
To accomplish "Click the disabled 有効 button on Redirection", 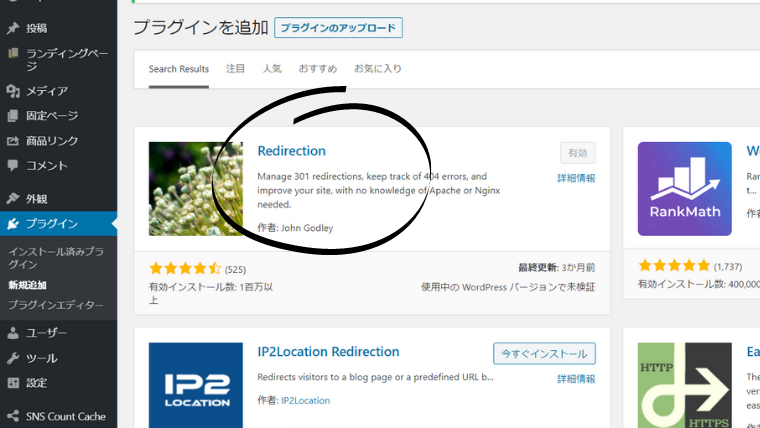I will (x=578, y=153).
